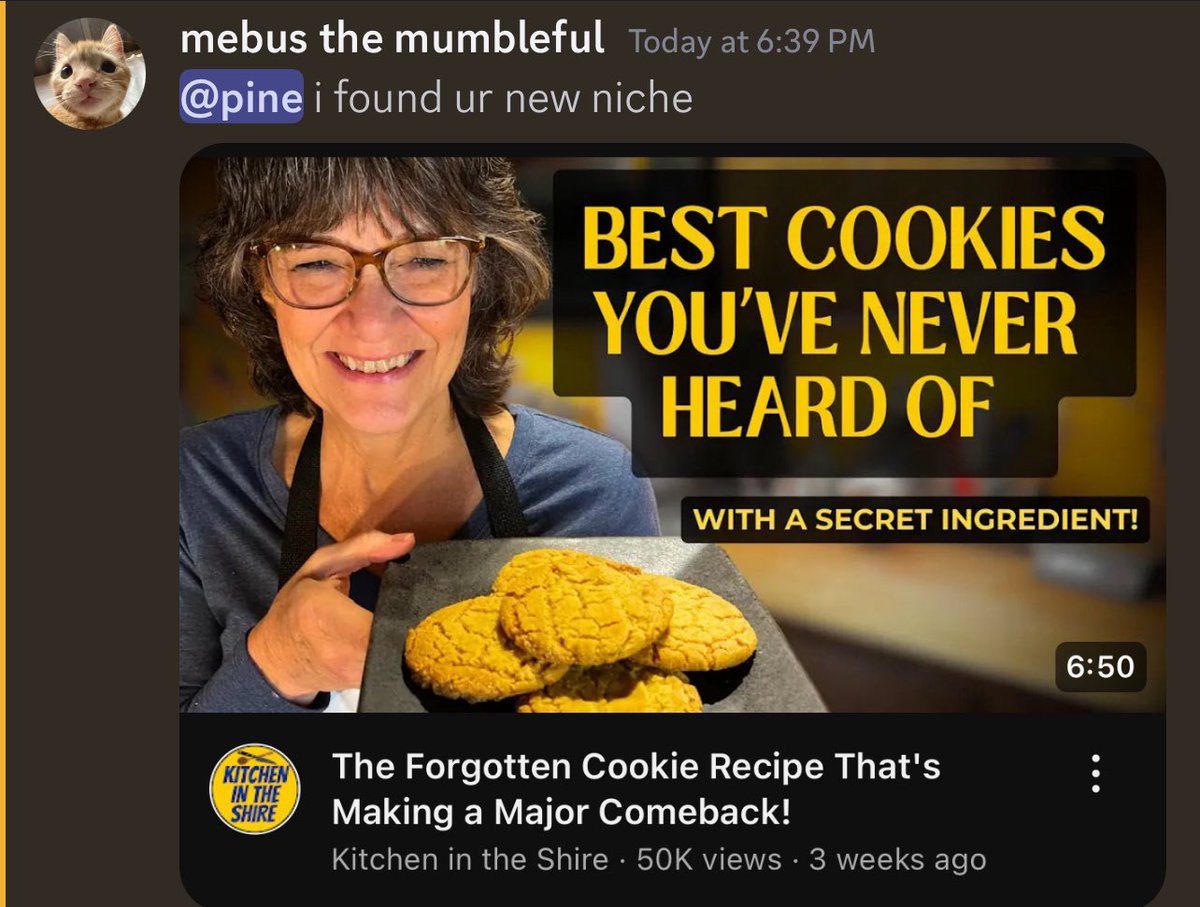This screenshot has width=1200, height=907.
Task: Click the WITH A SECRET INGREDIENT banner
Action: pyautogui.click(x=916, y=520)
